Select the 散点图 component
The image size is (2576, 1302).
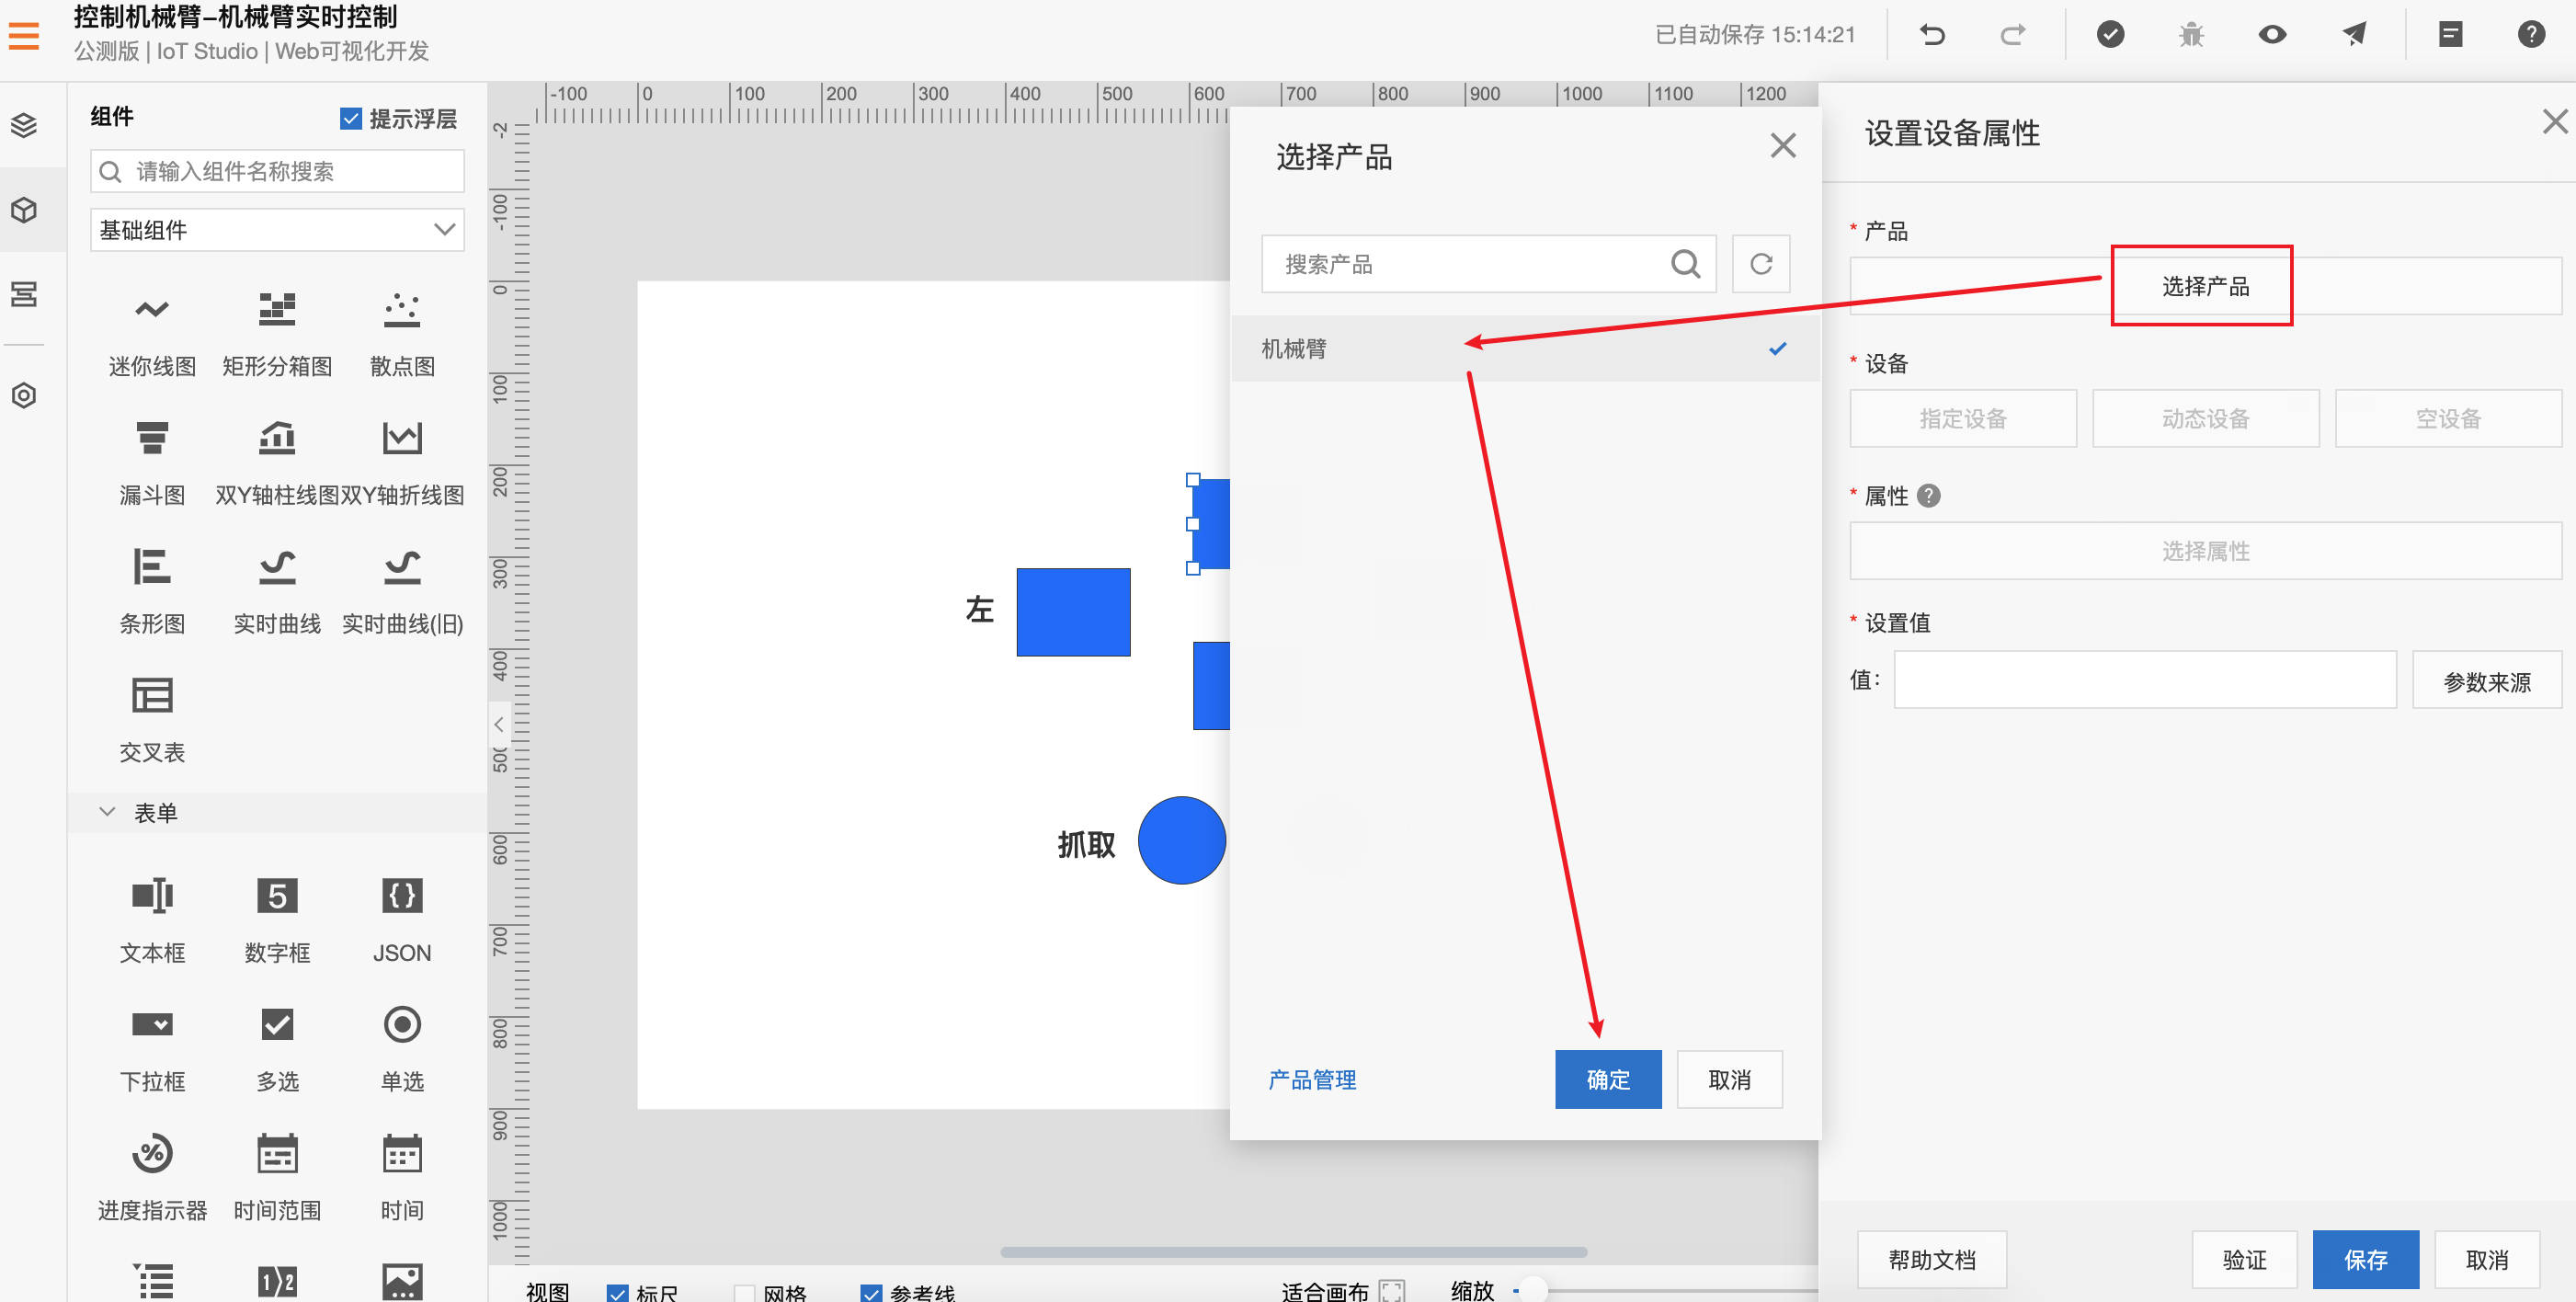(402, 334)
